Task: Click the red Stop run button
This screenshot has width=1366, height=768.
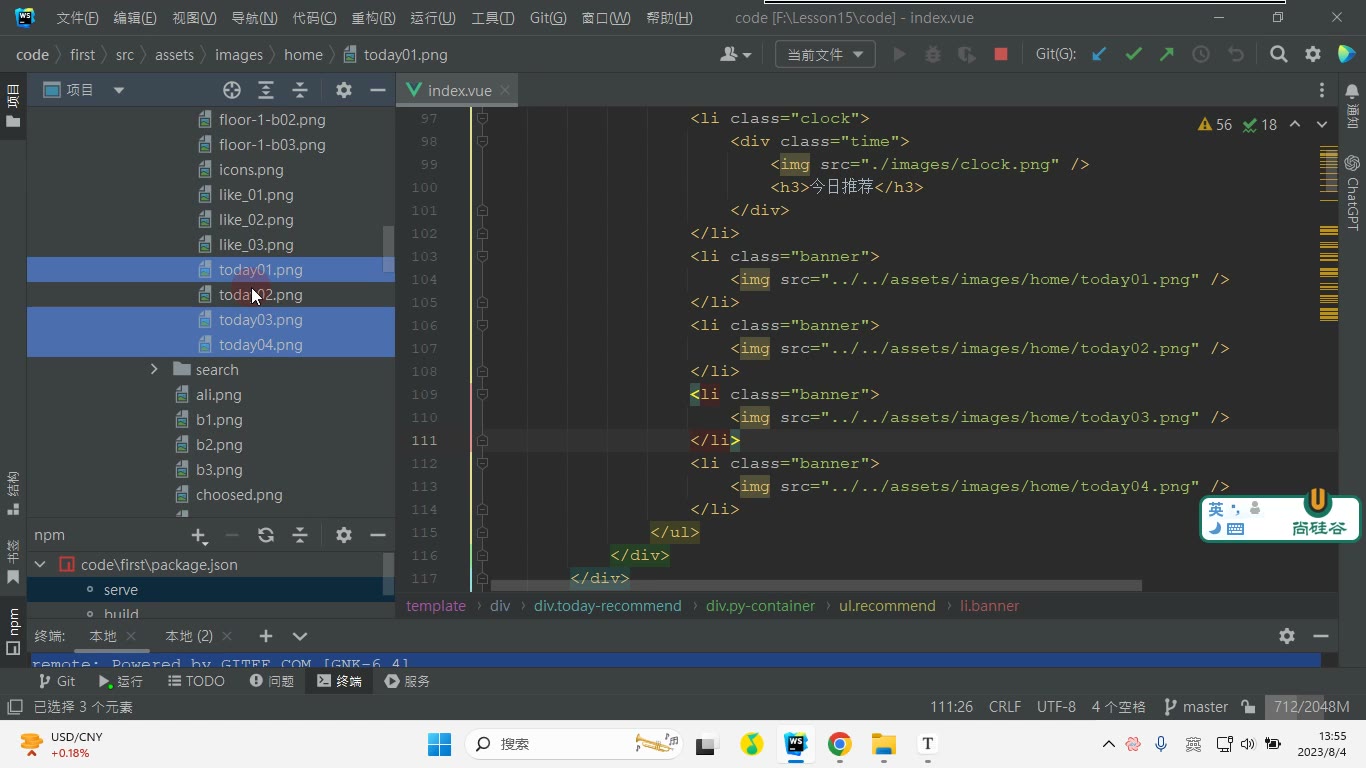Action: 1000,55
